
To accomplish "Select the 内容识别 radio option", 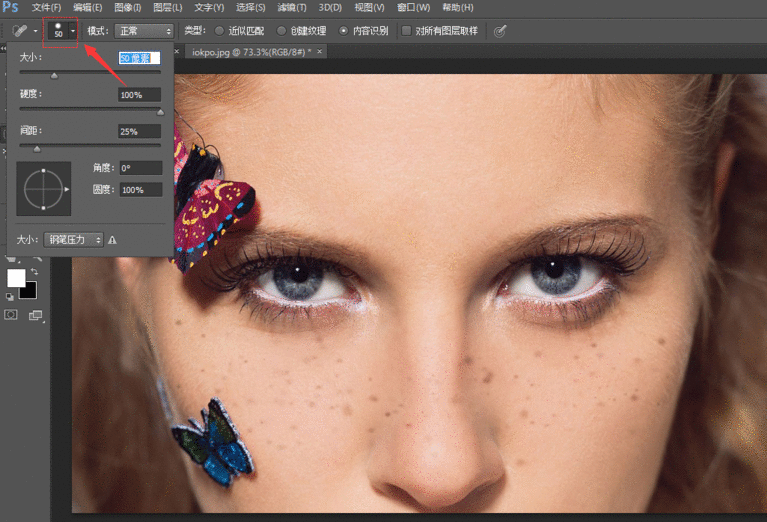I will tap(344, 31).
